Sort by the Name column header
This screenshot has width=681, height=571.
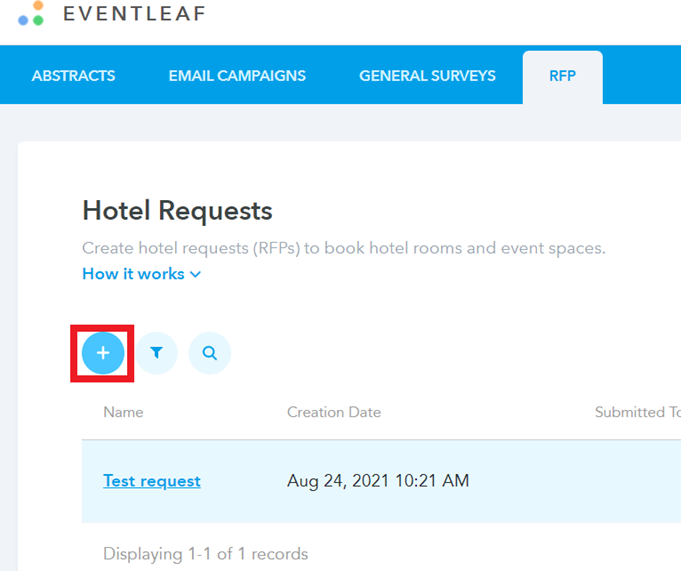123,412
